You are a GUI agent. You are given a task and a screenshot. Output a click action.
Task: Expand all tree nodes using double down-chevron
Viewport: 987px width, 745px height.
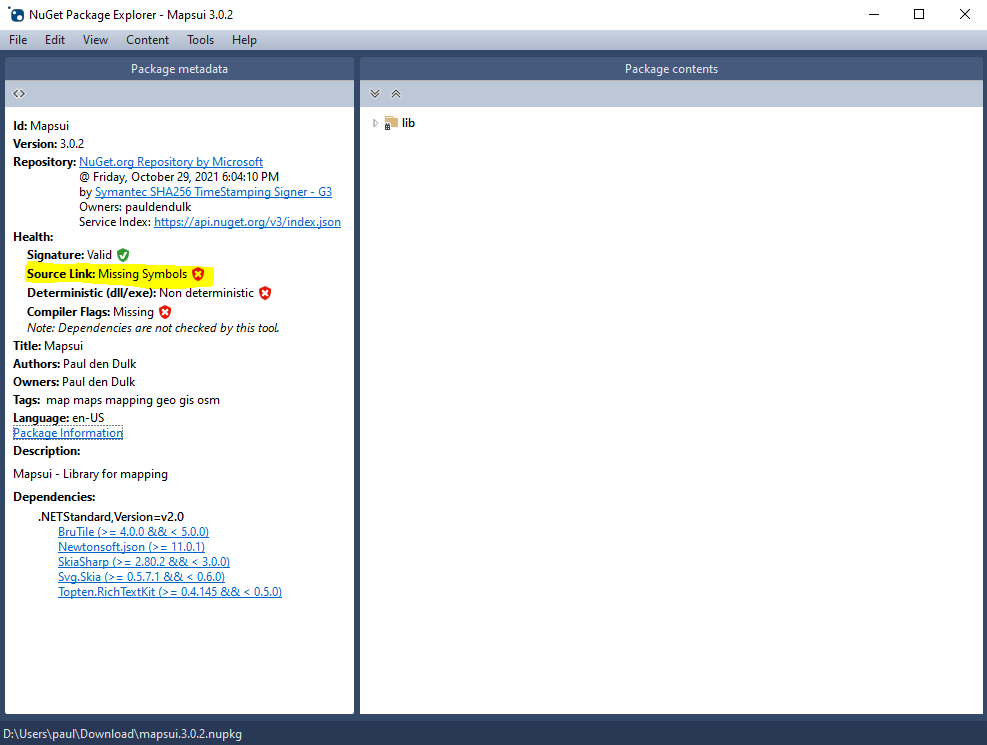point(375,92)
